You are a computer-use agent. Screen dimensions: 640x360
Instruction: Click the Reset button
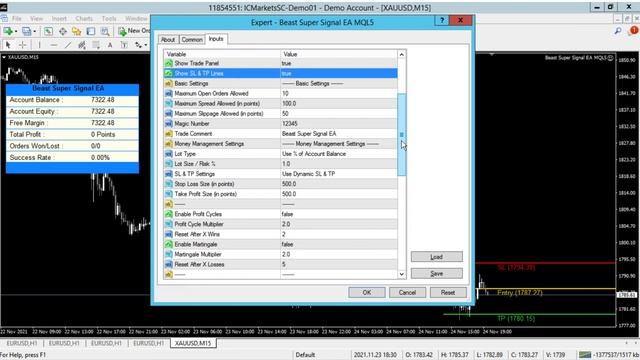click(x=448, y=293)
